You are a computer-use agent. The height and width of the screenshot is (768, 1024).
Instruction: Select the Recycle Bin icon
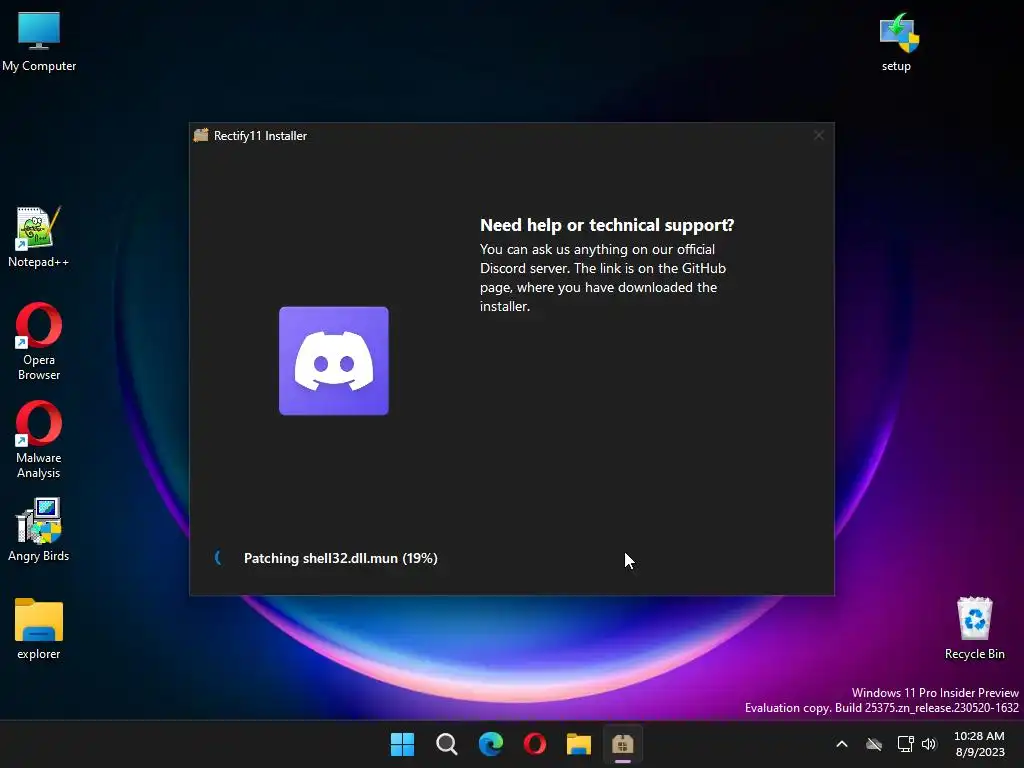click(x=974, y=628)
